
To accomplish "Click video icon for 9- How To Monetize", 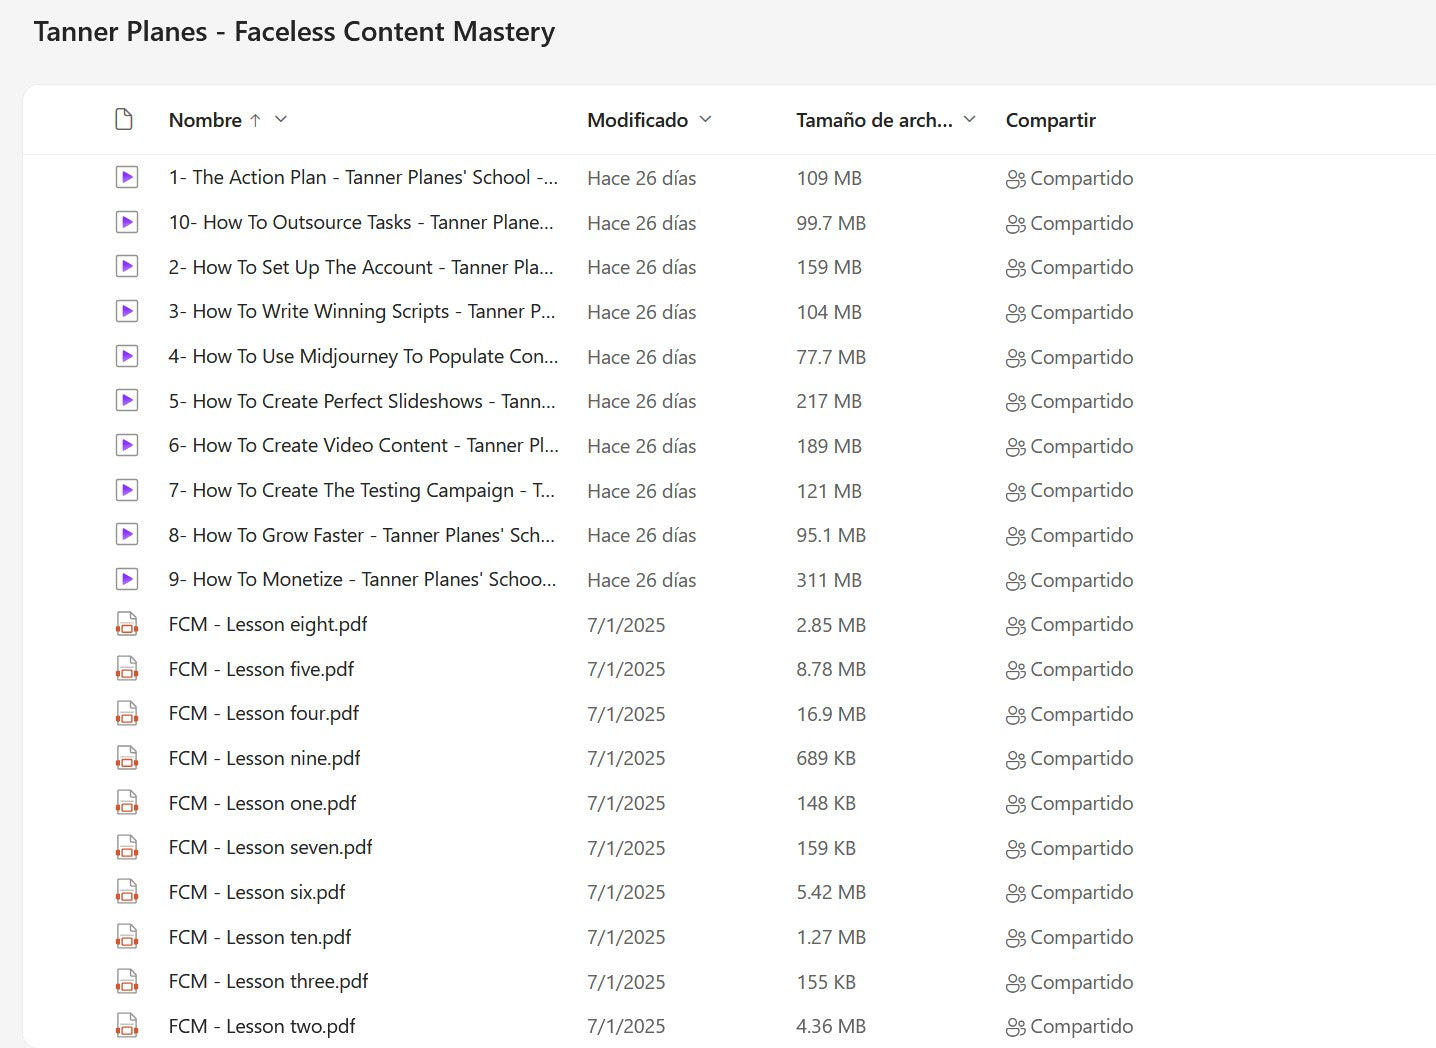I will pyautogui.click(x=127, y=580).
